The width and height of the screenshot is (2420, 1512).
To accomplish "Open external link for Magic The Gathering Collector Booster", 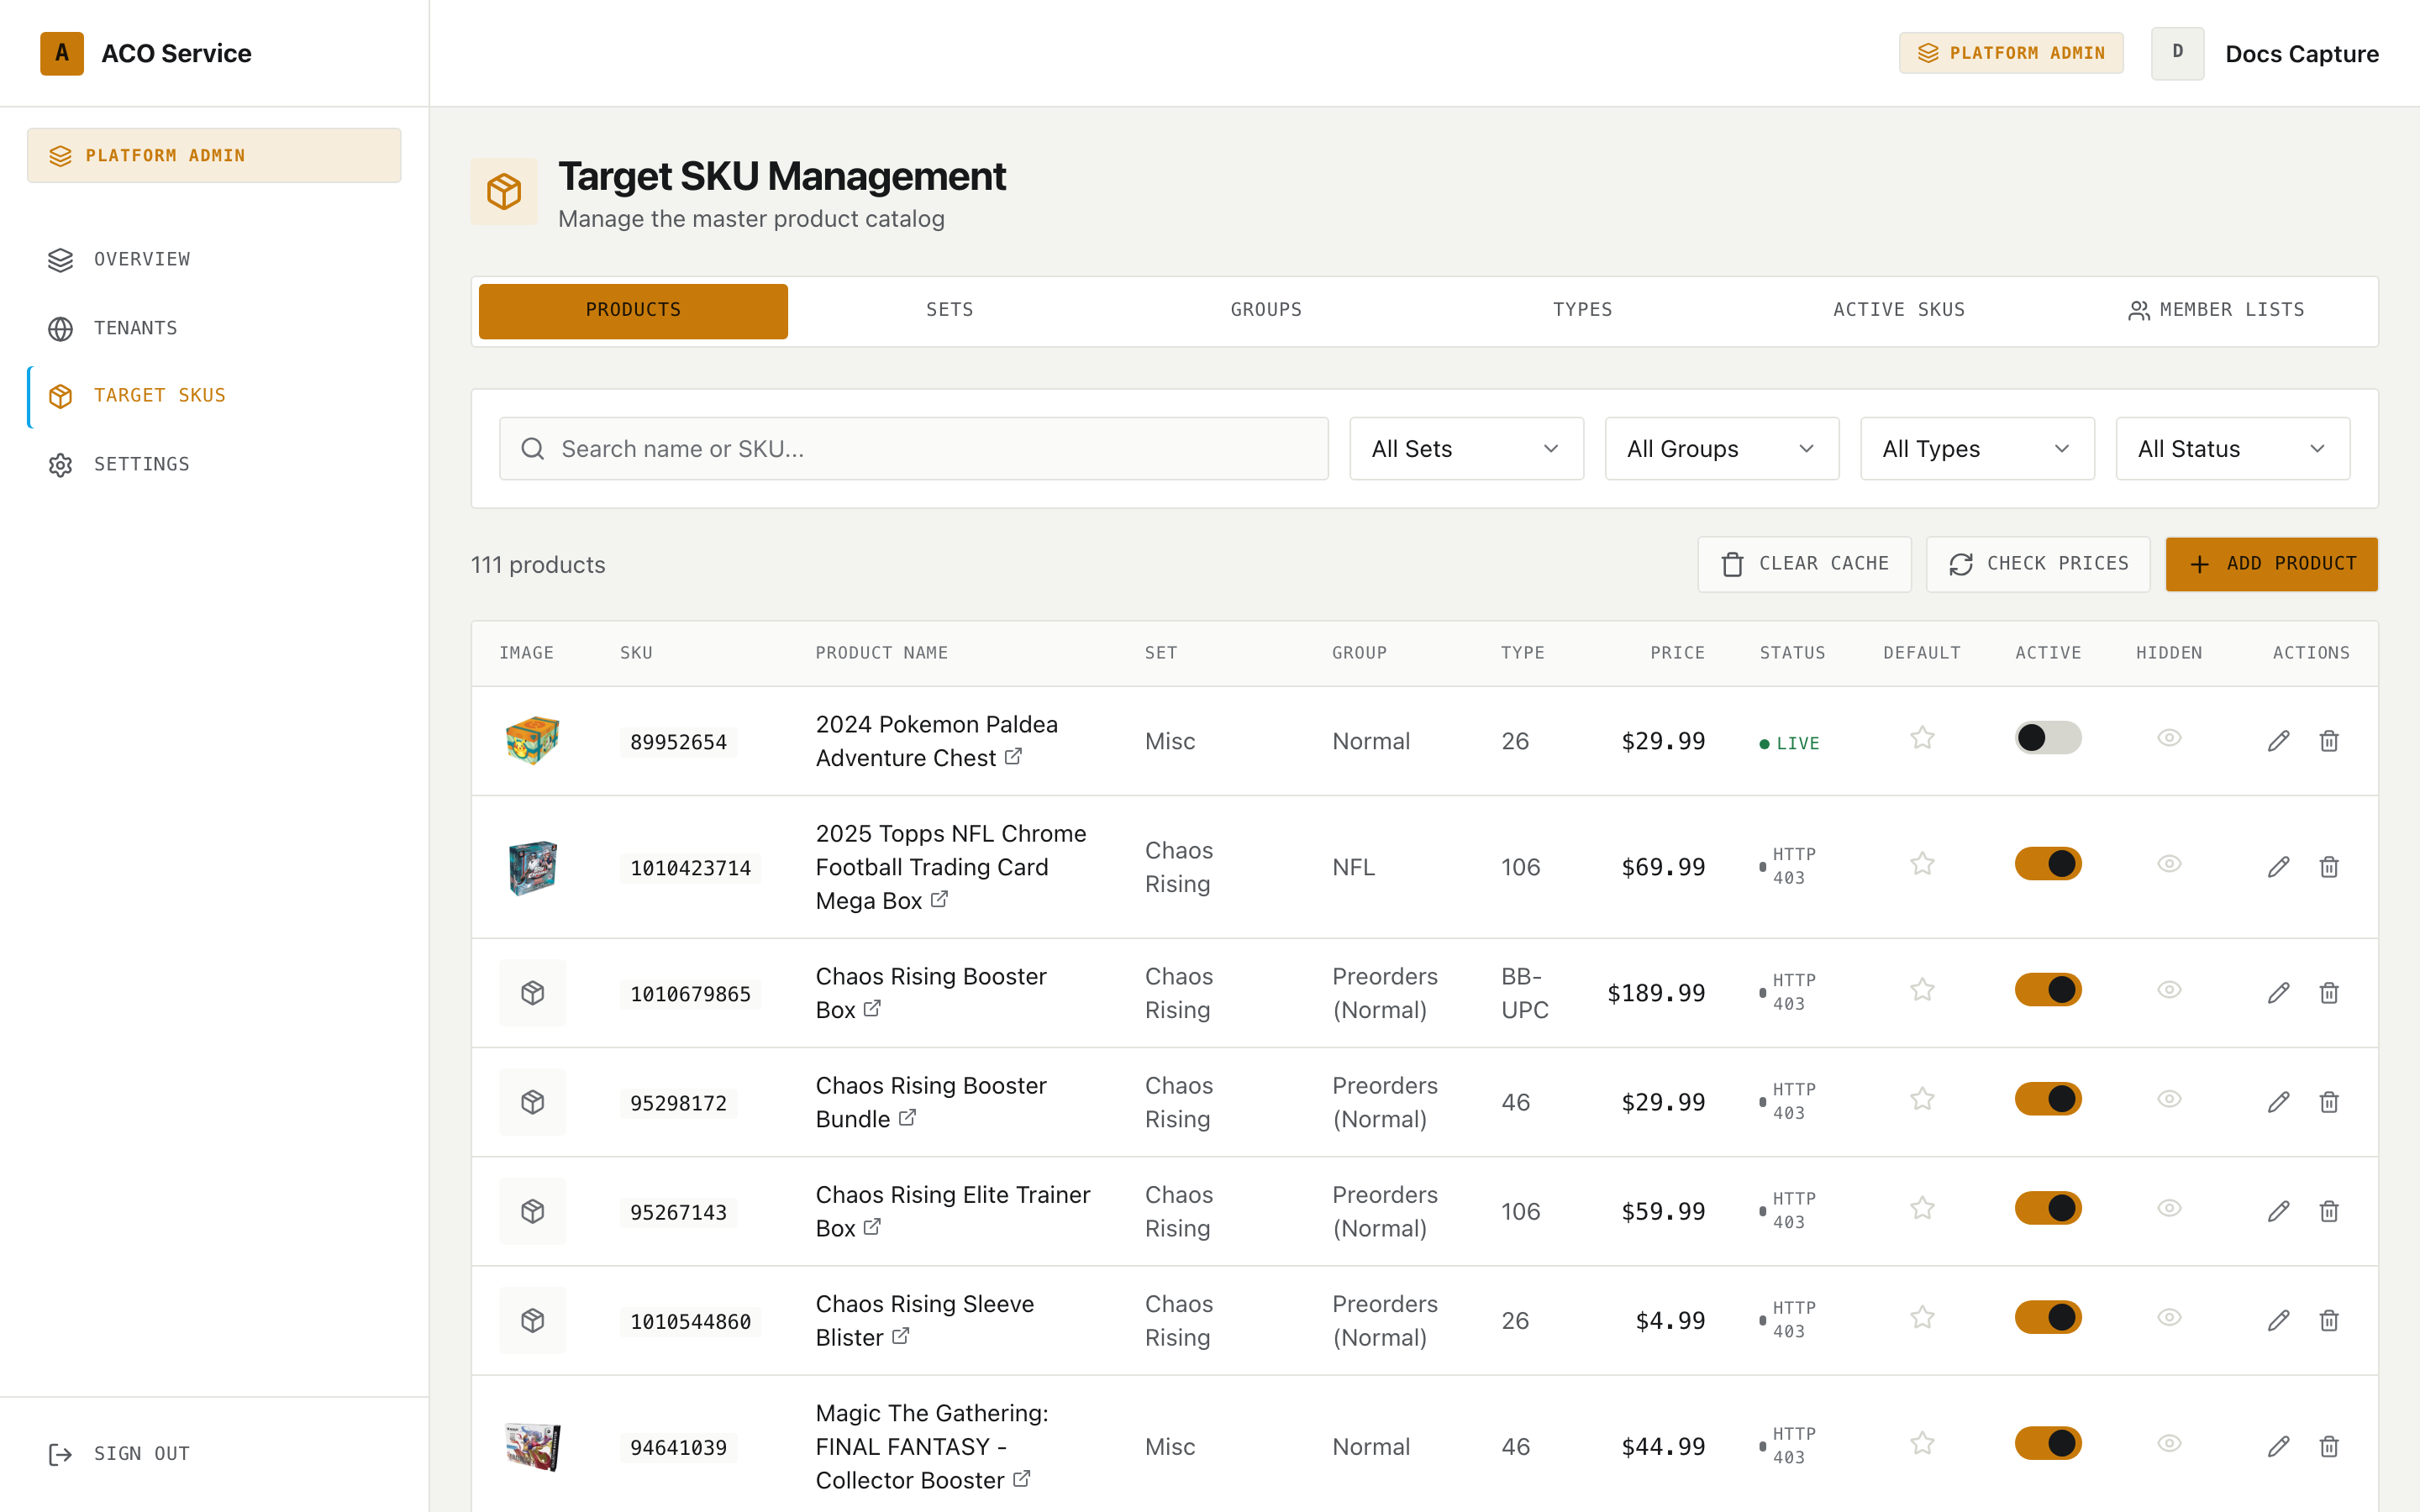I will pos(1021,1479).
